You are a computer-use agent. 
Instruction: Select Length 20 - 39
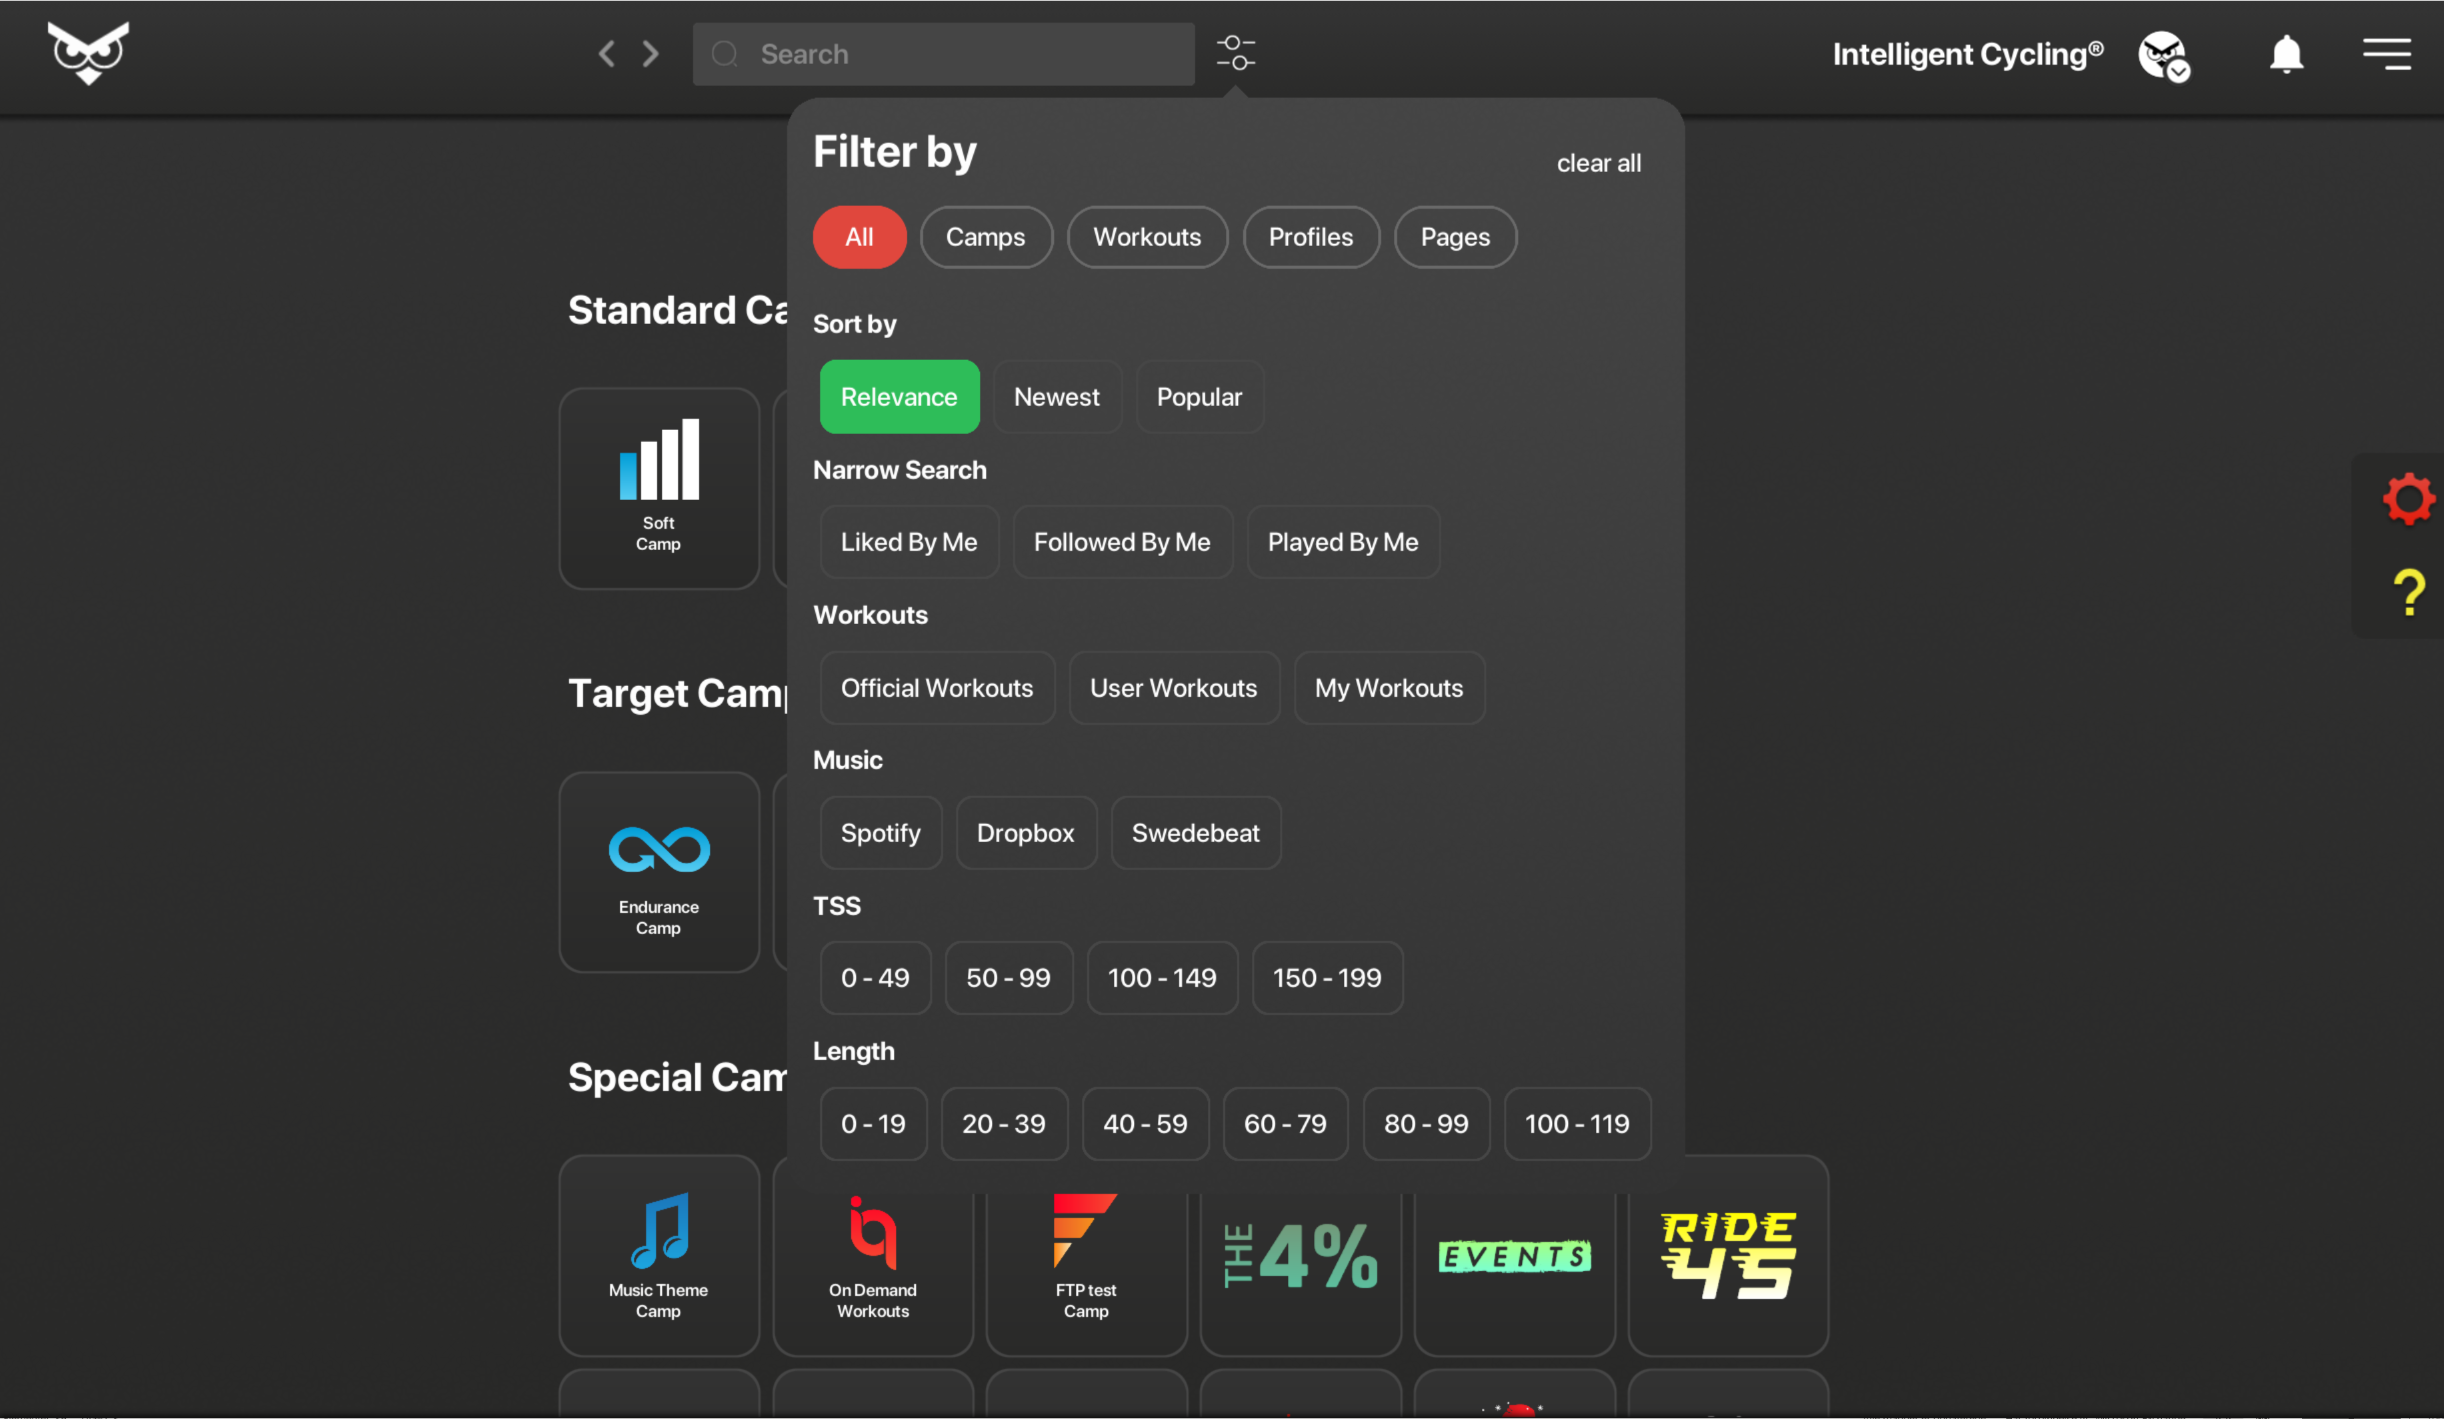[x=1004, y=1124]
